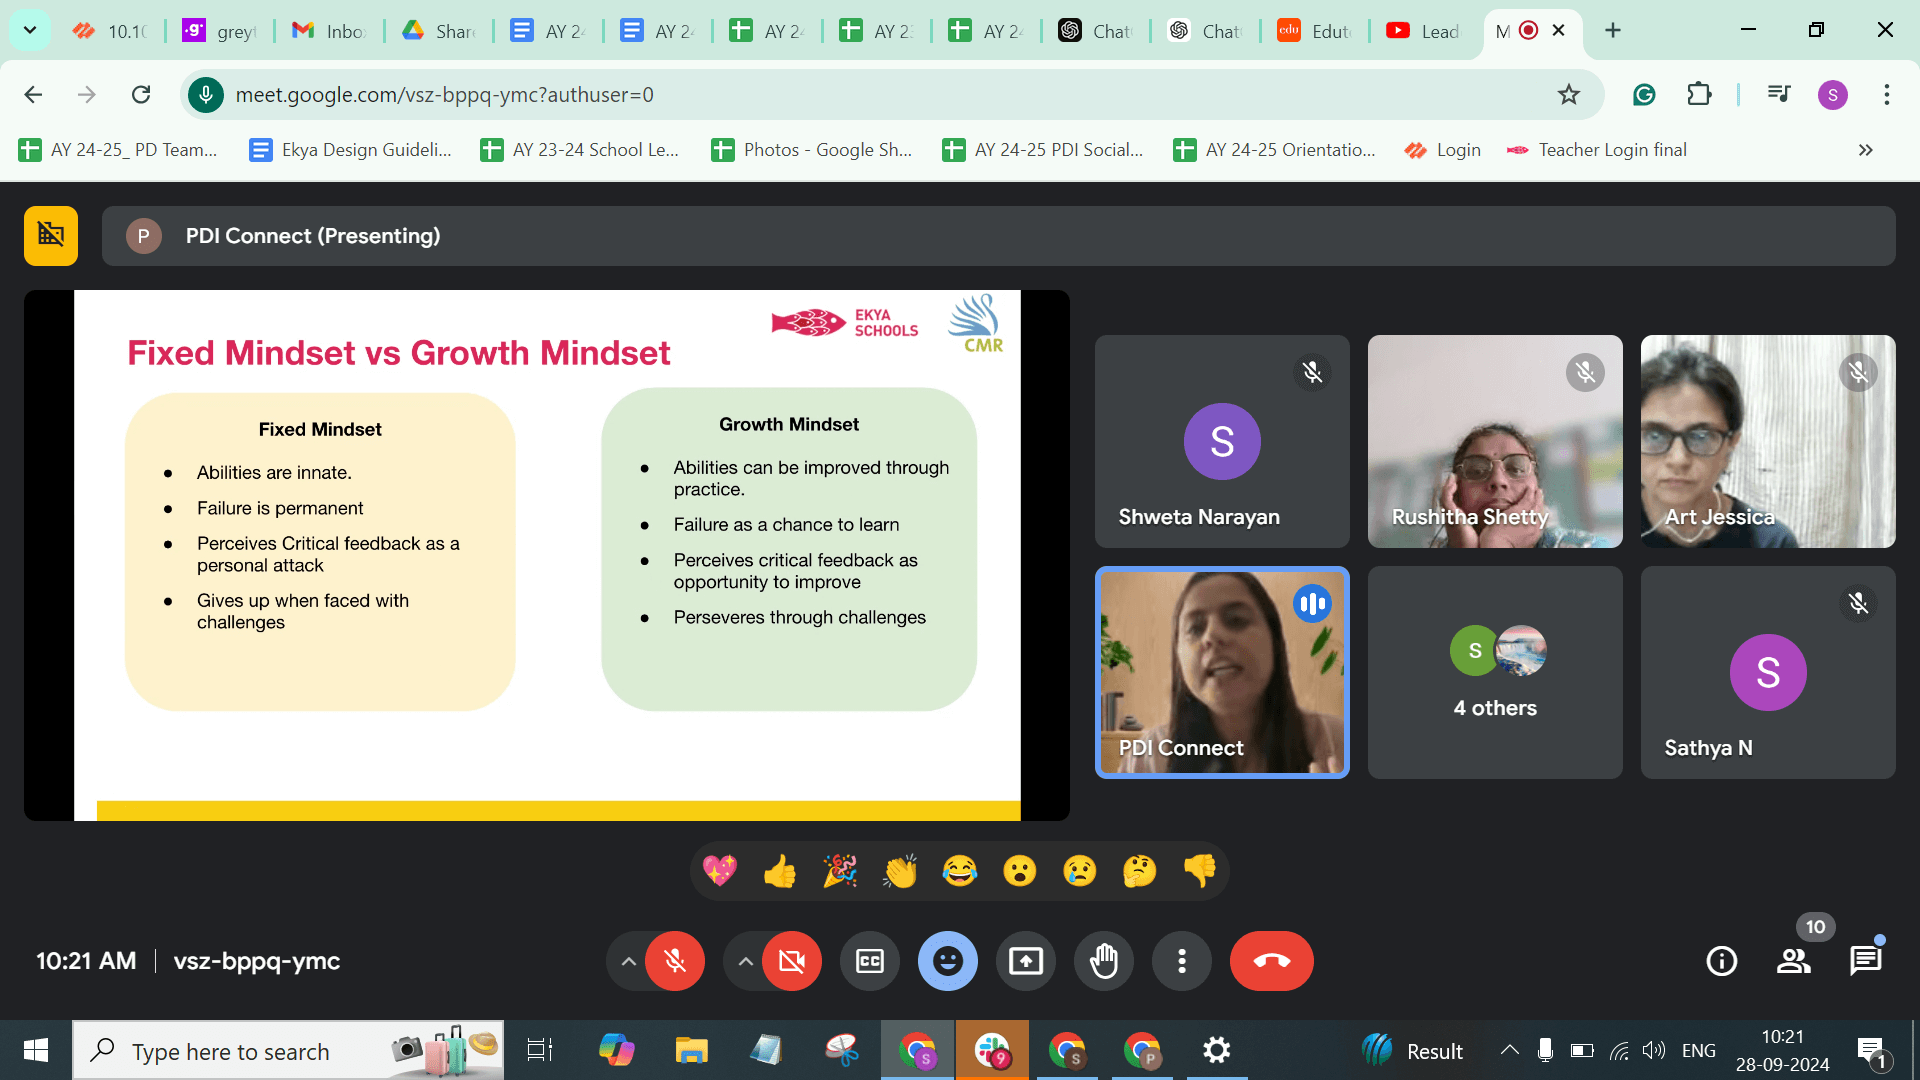Open meeting details info icon

[x=1722, y=961]
